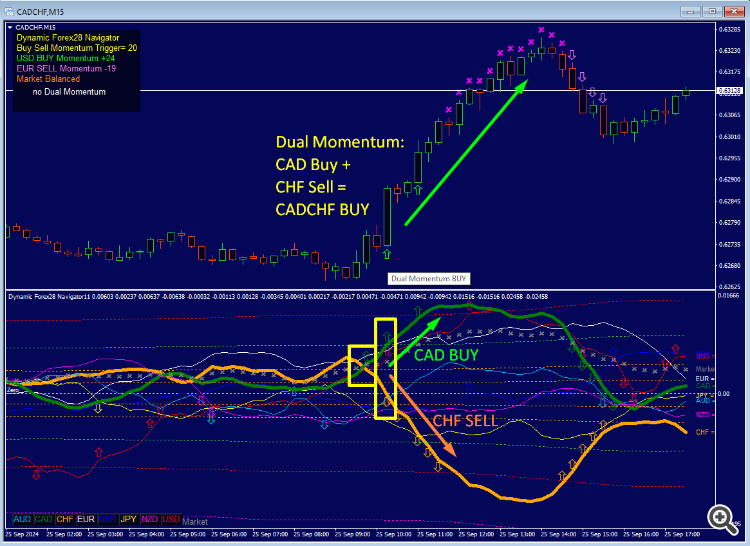The width and height of the screenshot is (750, 546).
Task: Click 'Buy Sell Momentum Trigger= 20' text
Action: click(77, 48)
